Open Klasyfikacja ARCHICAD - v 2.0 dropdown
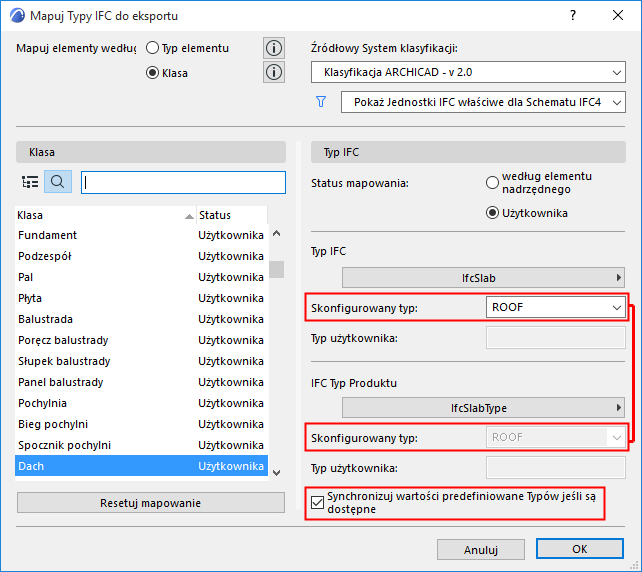Screen dimensions: 642x572 (x=468, y=73)
